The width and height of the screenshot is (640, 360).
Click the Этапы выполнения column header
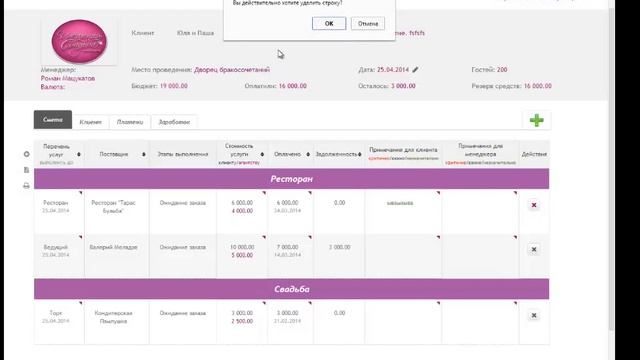pos(182,154)
